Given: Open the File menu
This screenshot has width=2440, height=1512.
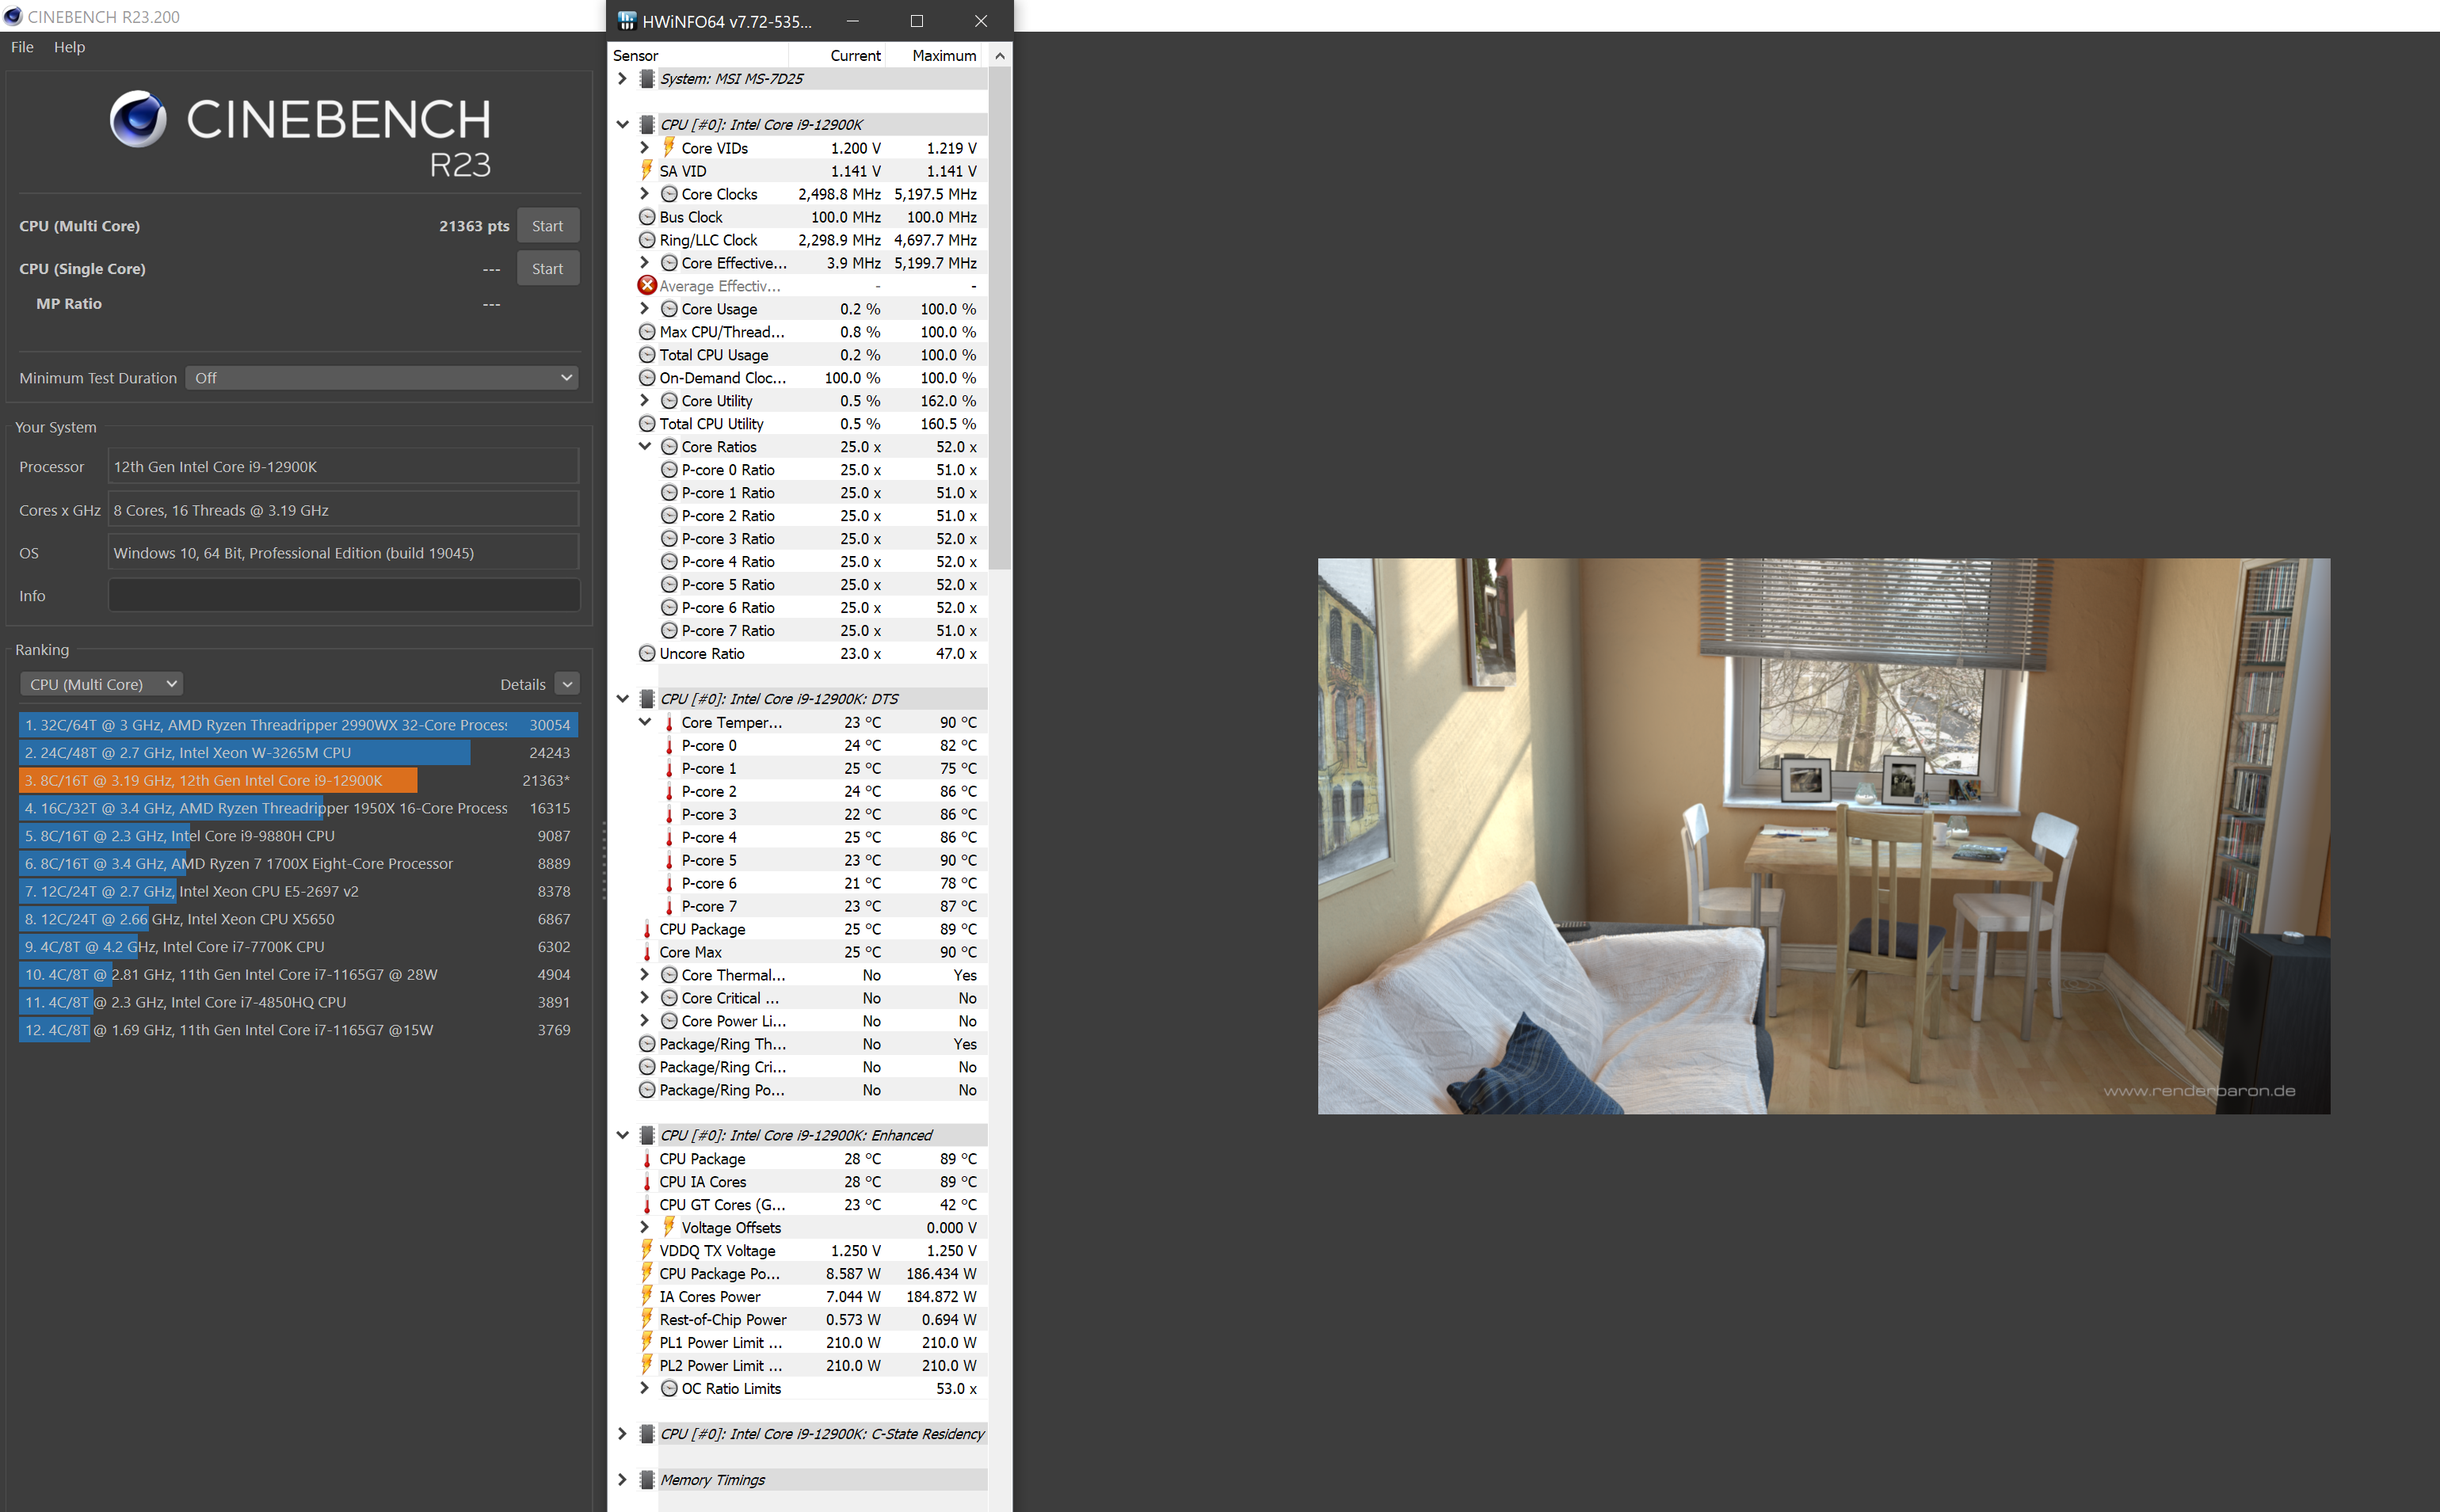Looking at the screenshot, I should click(22, 47).
